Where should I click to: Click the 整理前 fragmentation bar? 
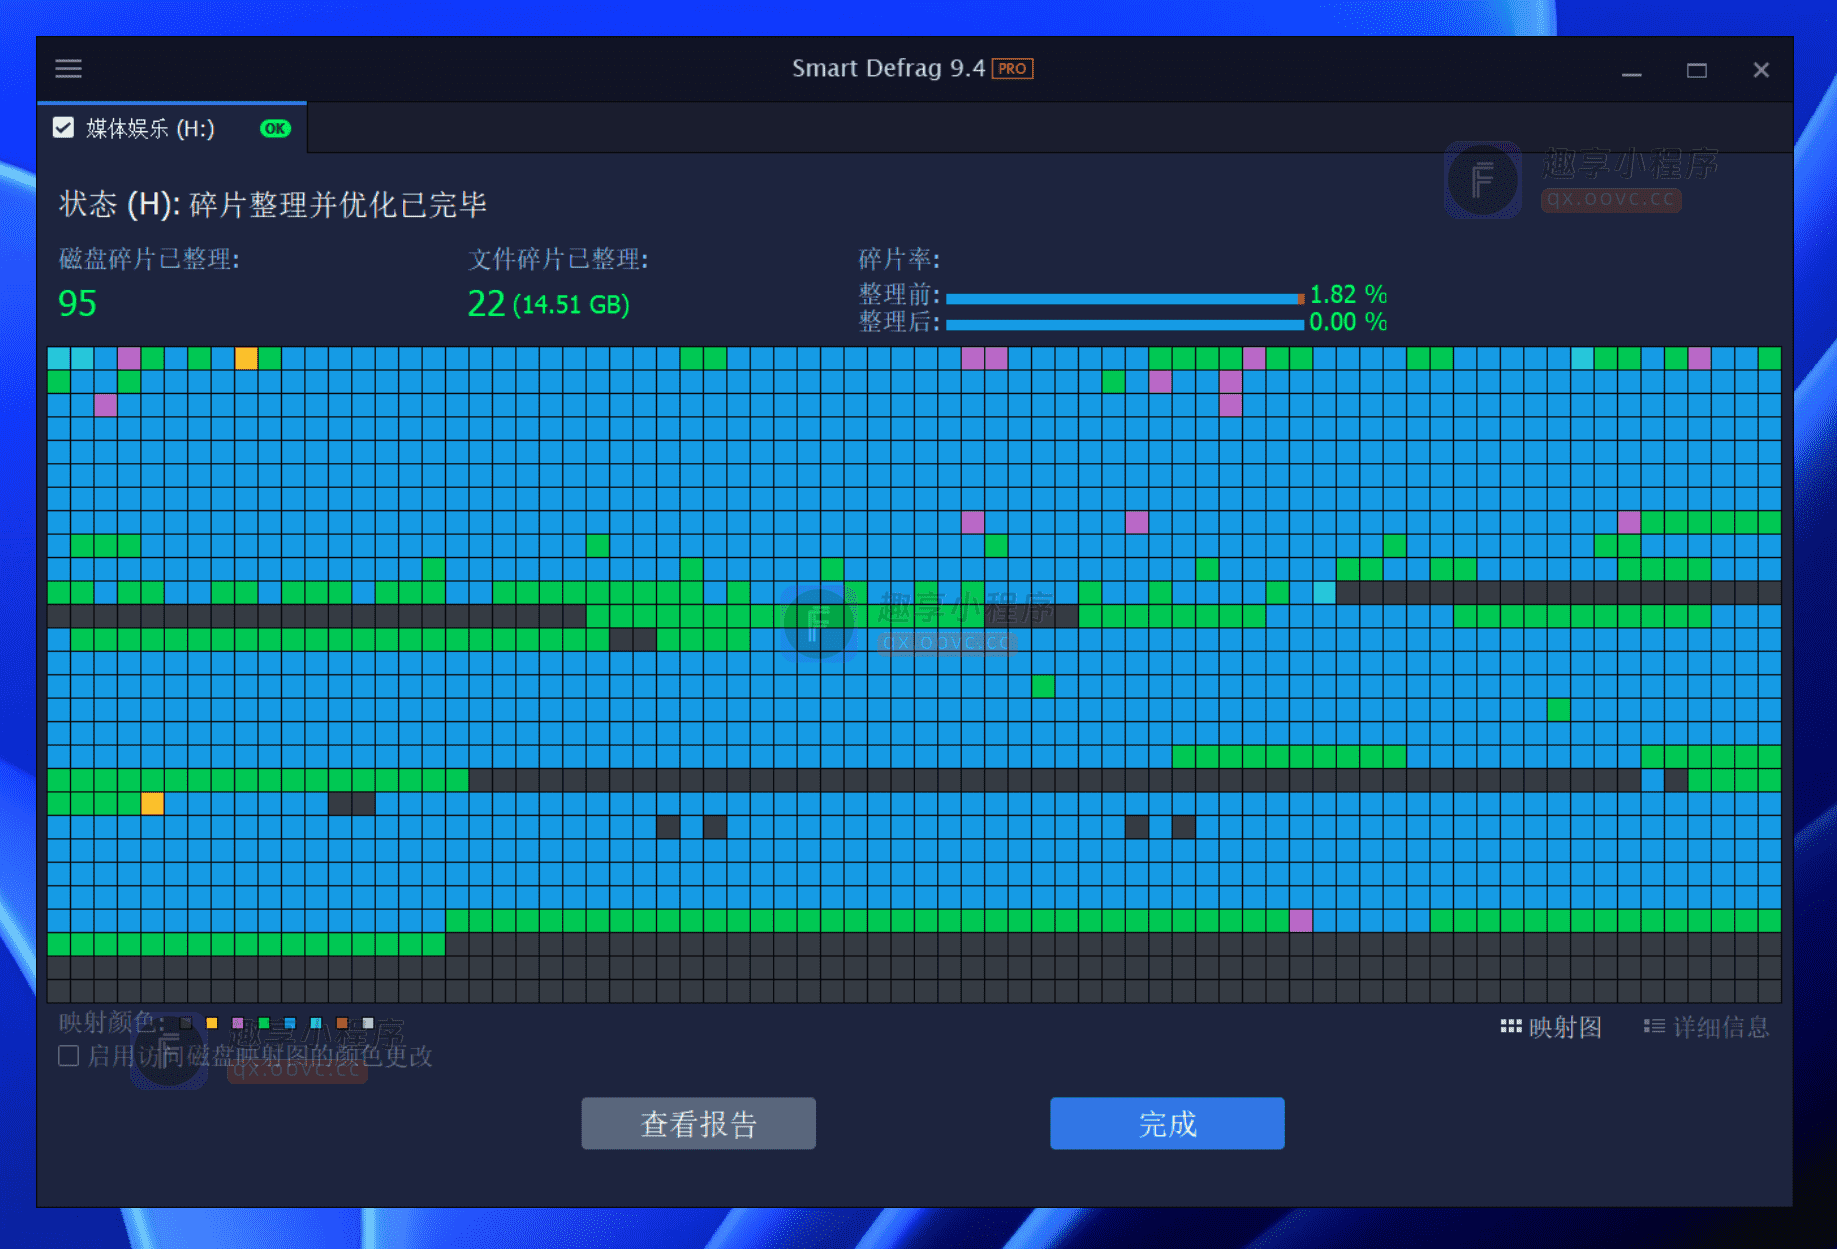1125,298
